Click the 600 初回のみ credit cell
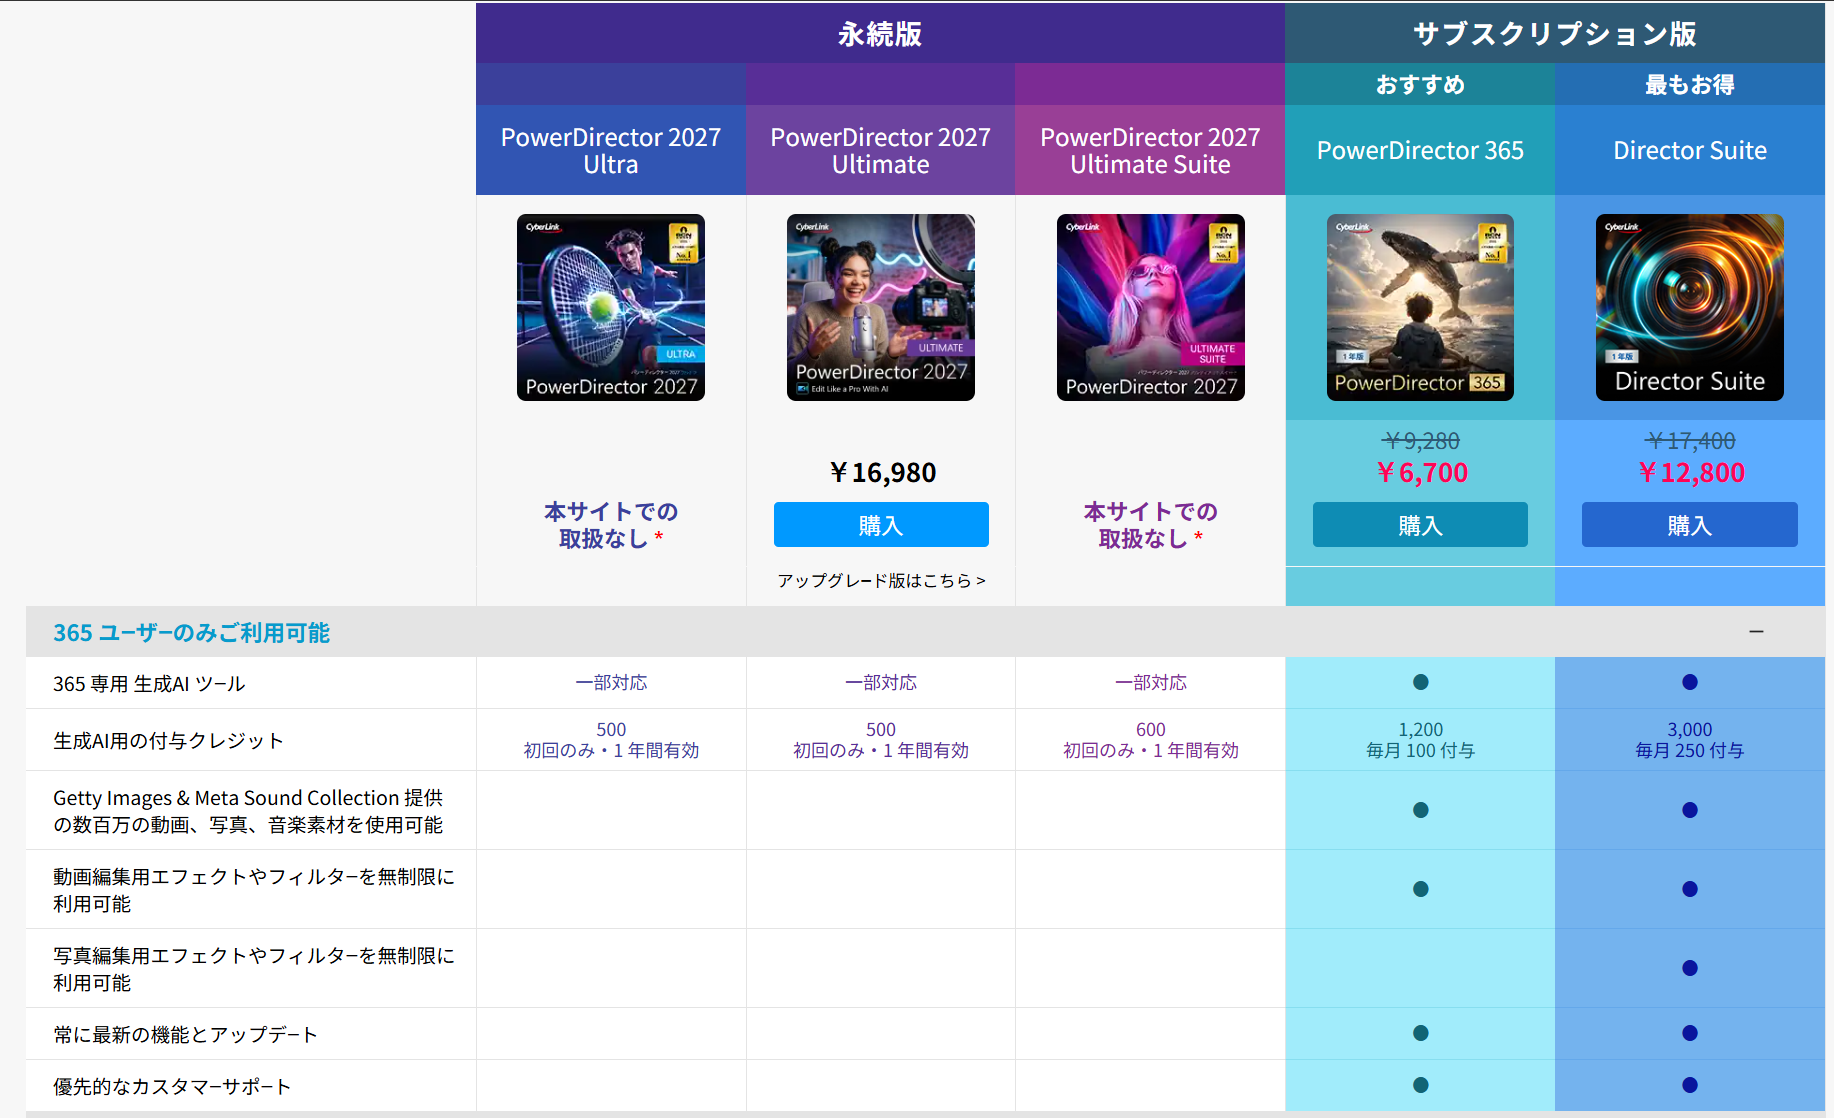The width and height of the screenshot is (1834, 1118). click(x=1150, y=740)
